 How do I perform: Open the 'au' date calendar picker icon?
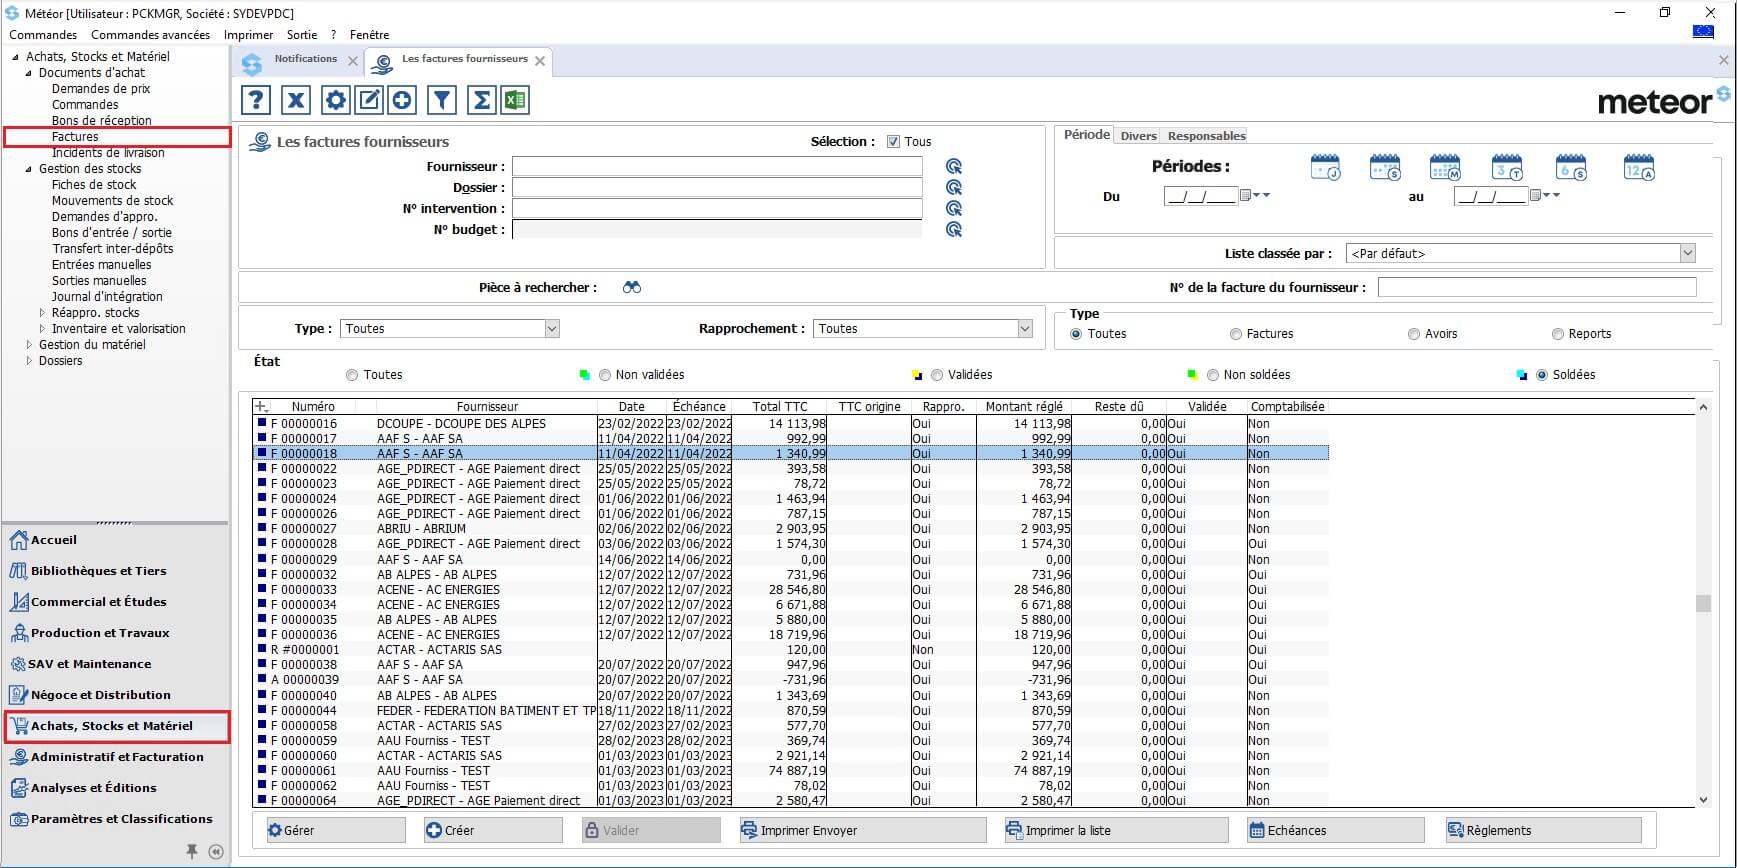coord(1535,196)
